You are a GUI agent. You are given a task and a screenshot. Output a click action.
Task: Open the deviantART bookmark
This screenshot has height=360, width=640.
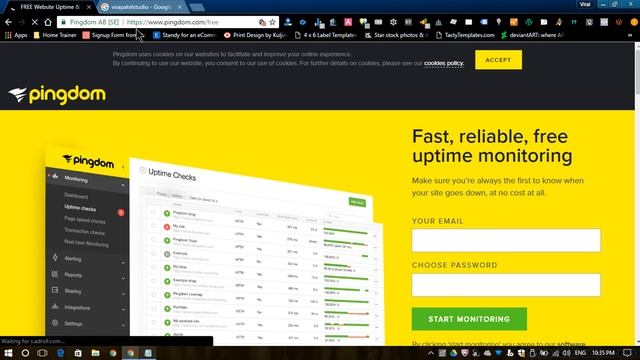(532, 35)
